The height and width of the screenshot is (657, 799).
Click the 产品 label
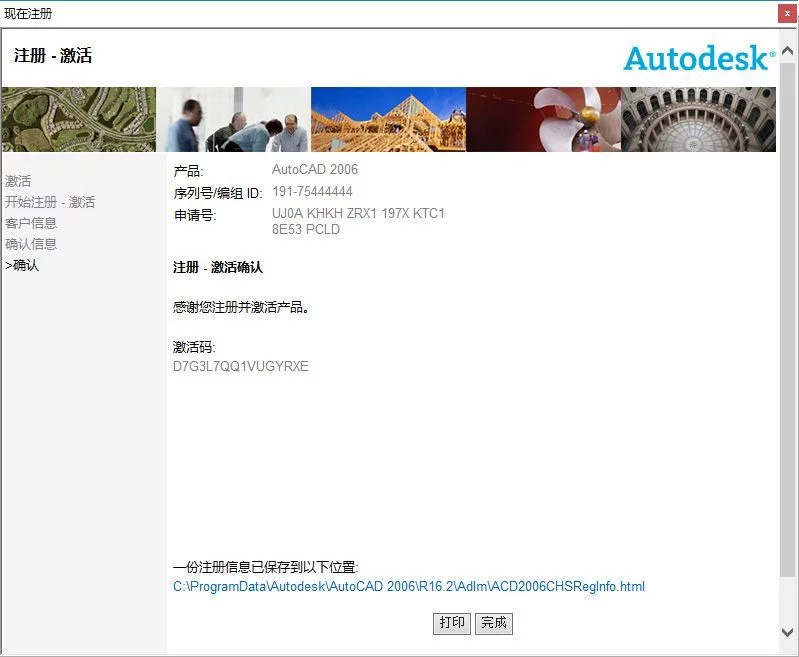(x=188, y=171)
